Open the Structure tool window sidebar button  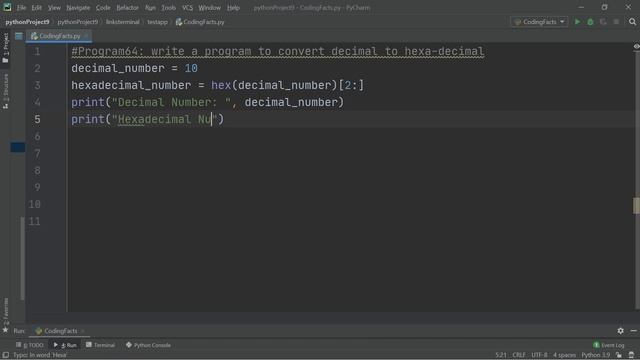[x=5, y=91]
